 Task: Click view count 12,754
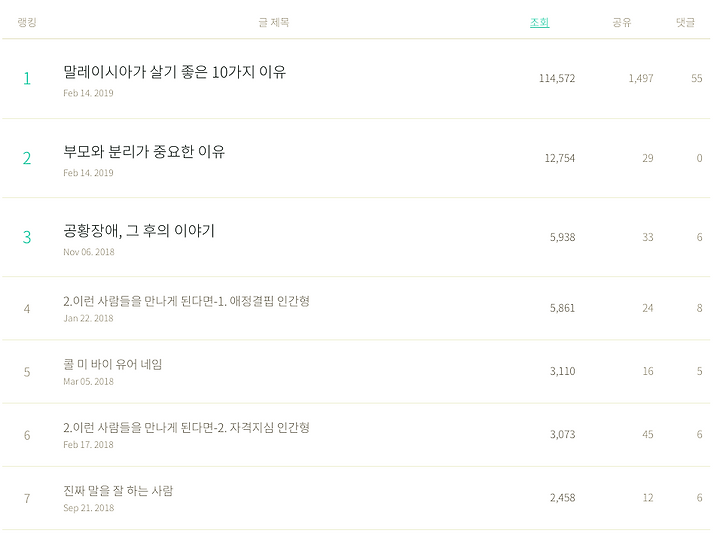[x=560, y=158]
